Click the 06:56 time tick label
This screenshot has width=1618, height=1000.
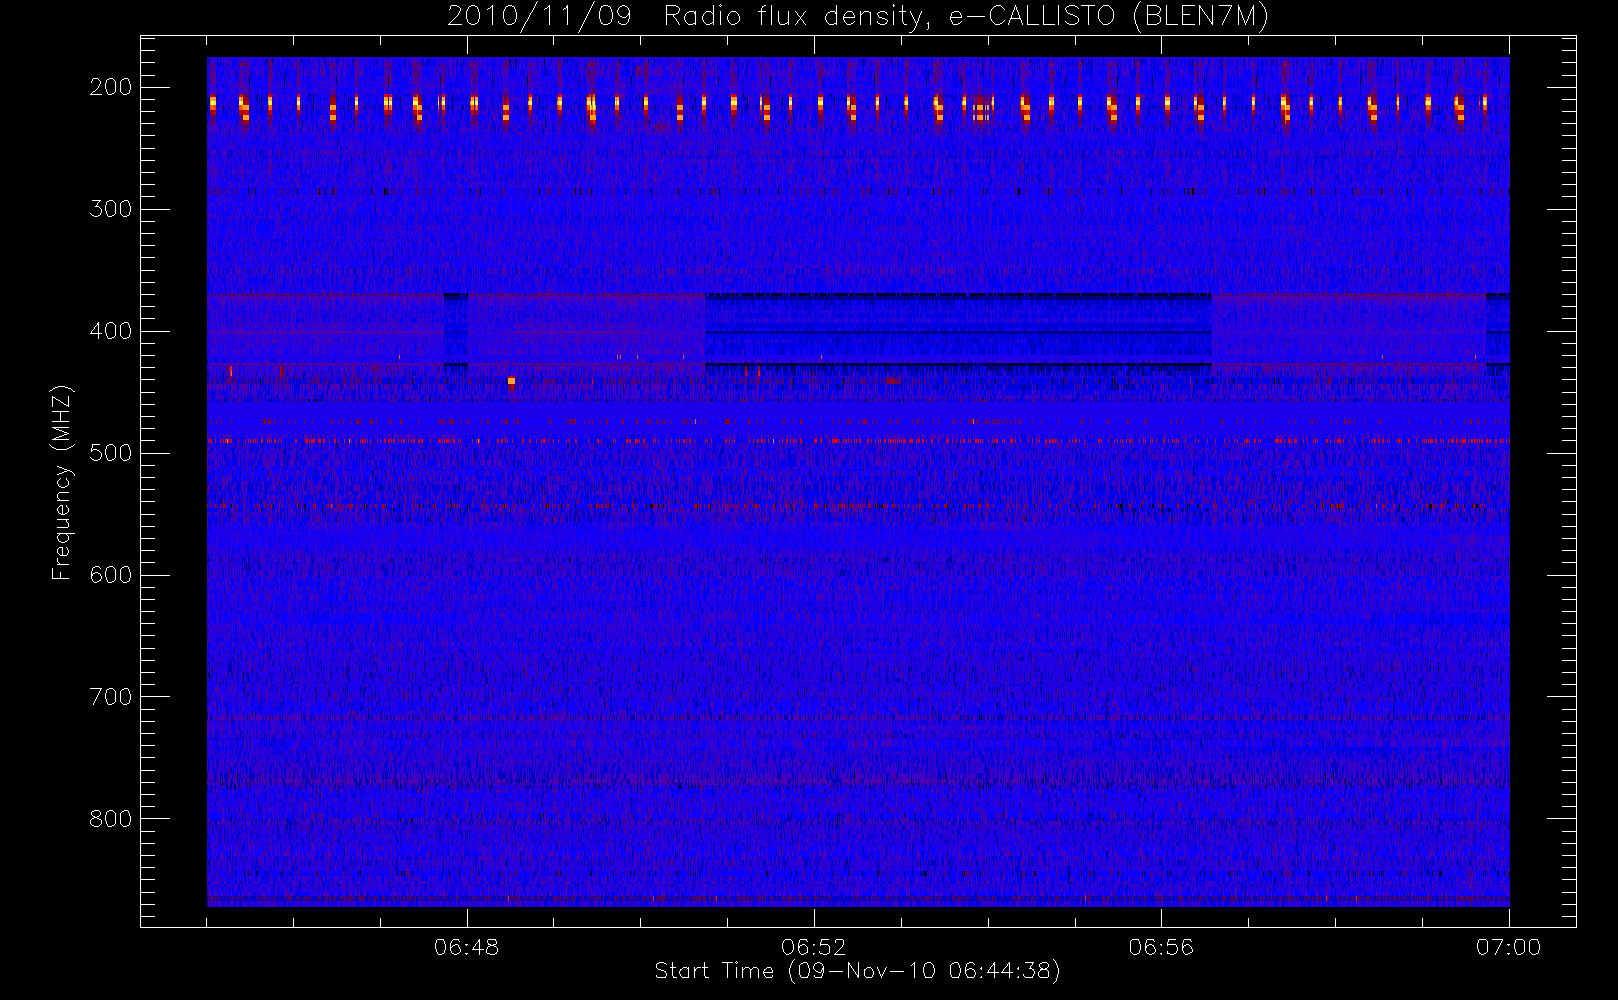(1161, 947)
